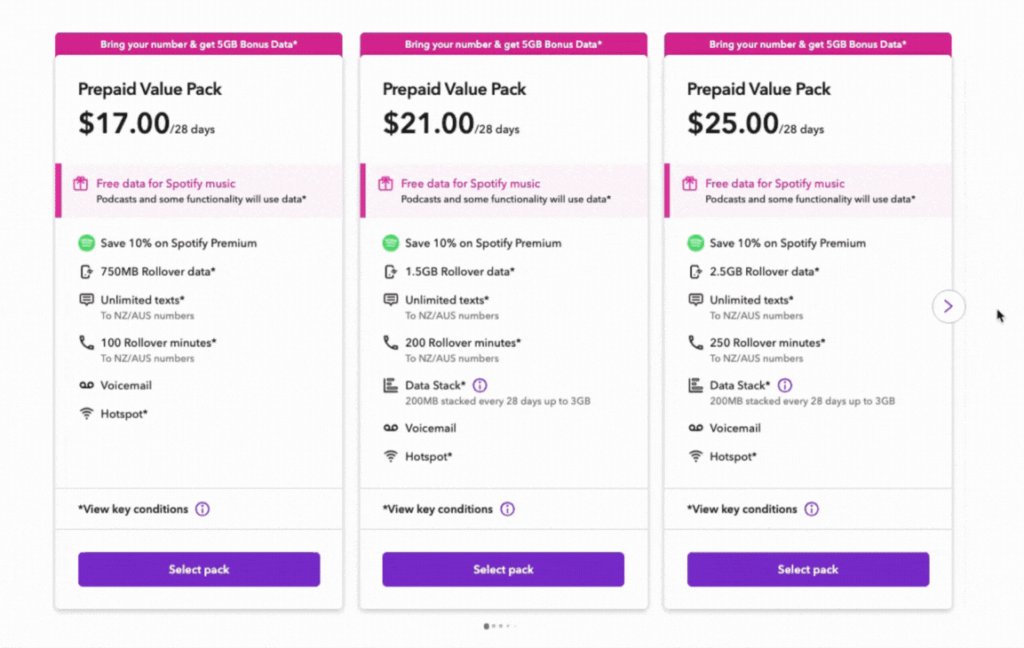Image resolution: width=1024 pixels, height=648 pixels.
Task: Click info icon beside $17 pack key conditions
Action: tap(202, 509)
